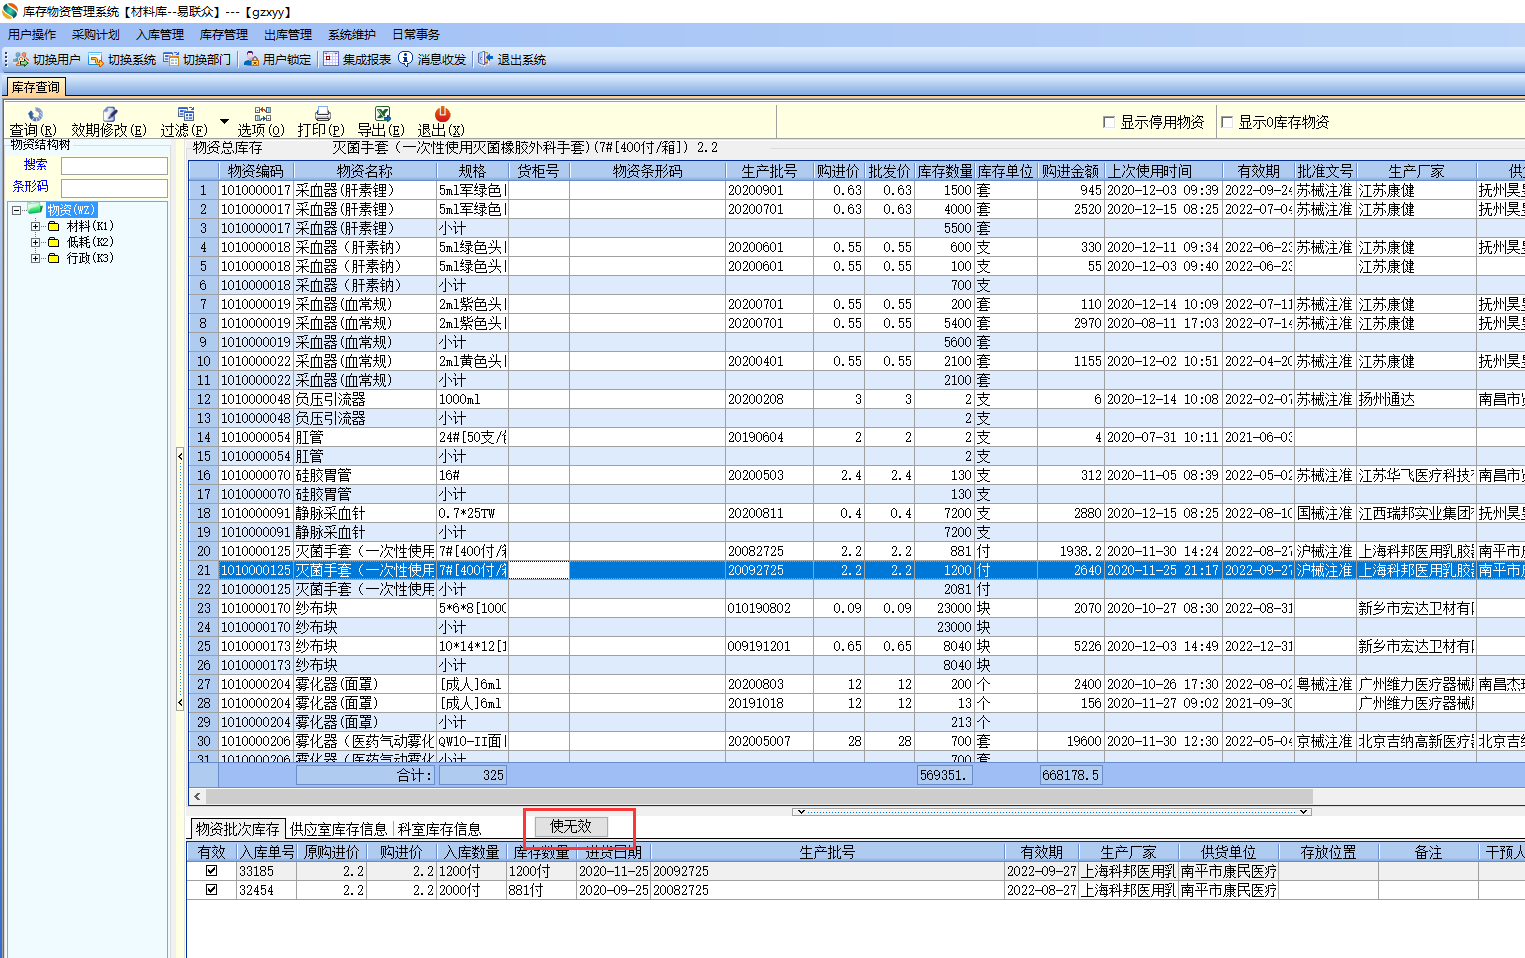Open the dropdown arrow beside 过滤

click(x=224, y=122)
